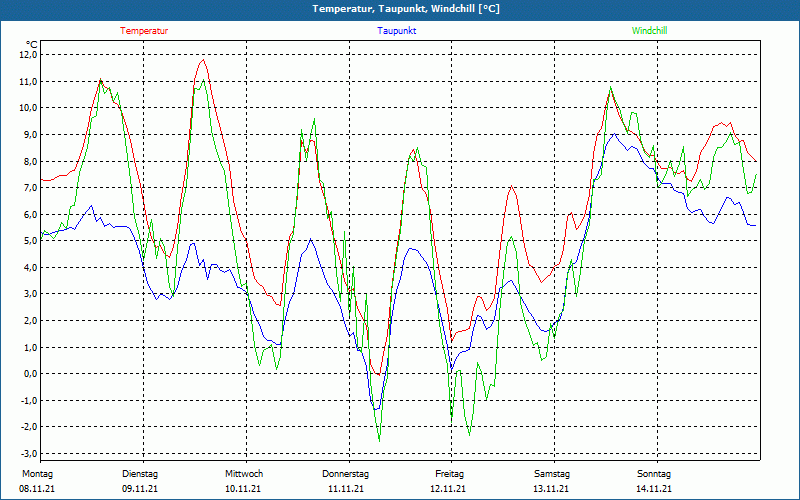
Task: Click the -2,0 y-axis value
Action: (29, 427)
